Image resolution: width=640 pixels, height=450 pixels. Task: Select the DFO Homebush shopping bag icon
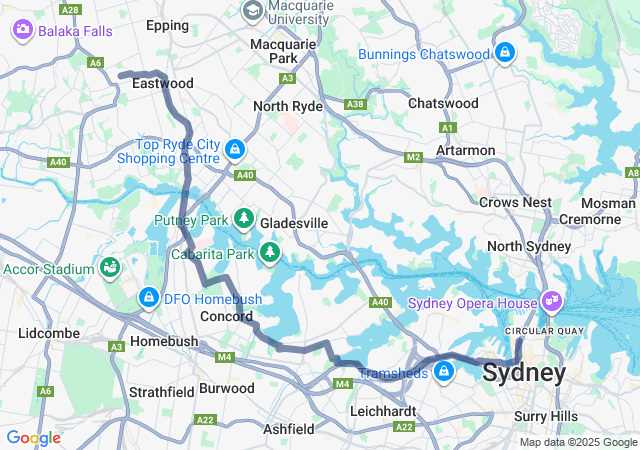[149, 298]
